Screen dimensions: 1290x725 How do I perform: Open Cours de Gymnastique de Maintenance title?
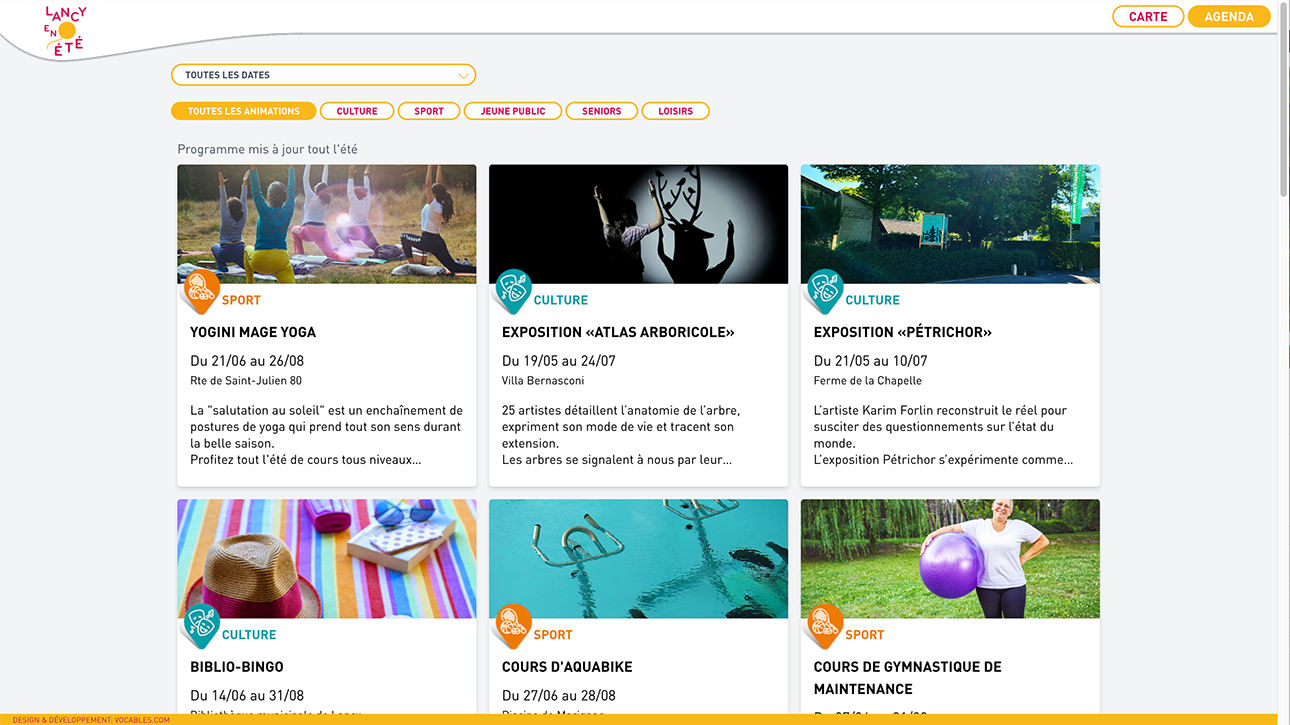pyautogui.click(x=908, y=678)
